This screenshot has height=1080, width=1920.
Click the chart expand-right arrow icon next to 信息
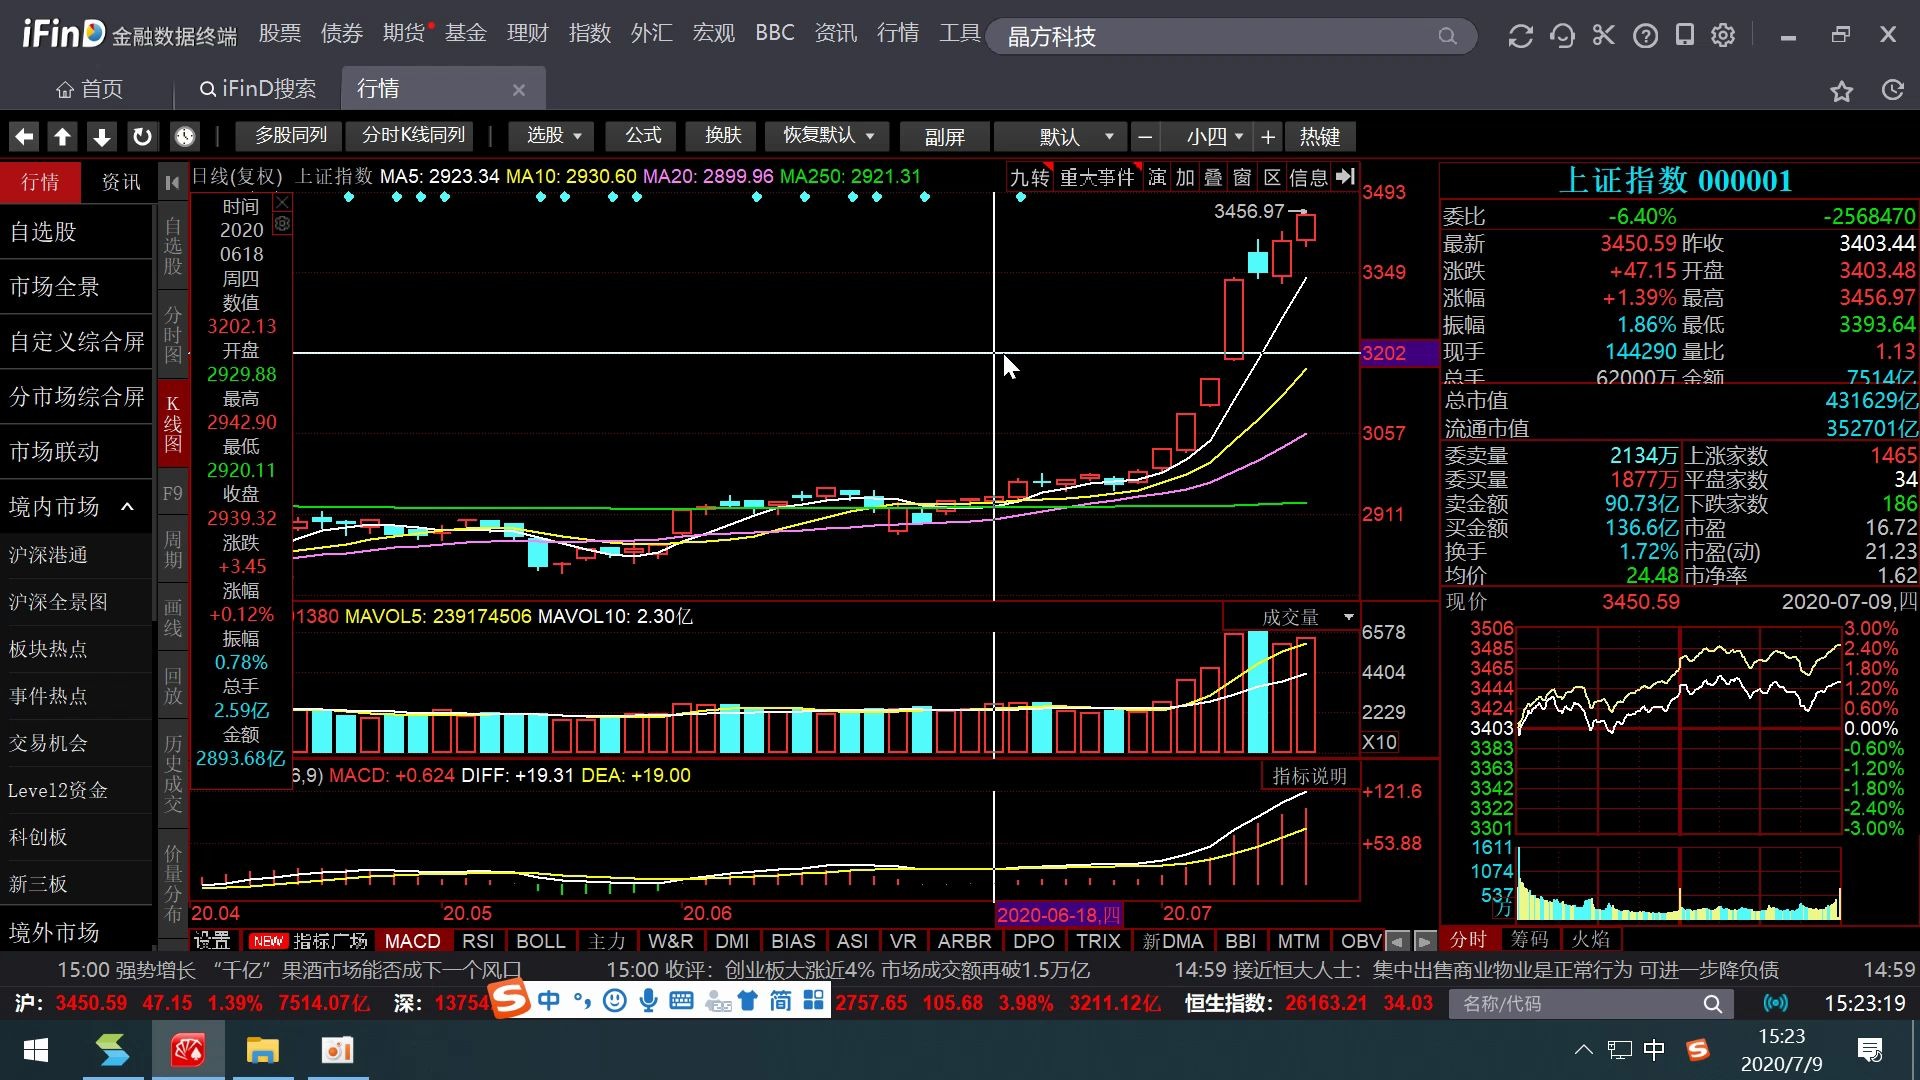click(x=1346, y=177)
